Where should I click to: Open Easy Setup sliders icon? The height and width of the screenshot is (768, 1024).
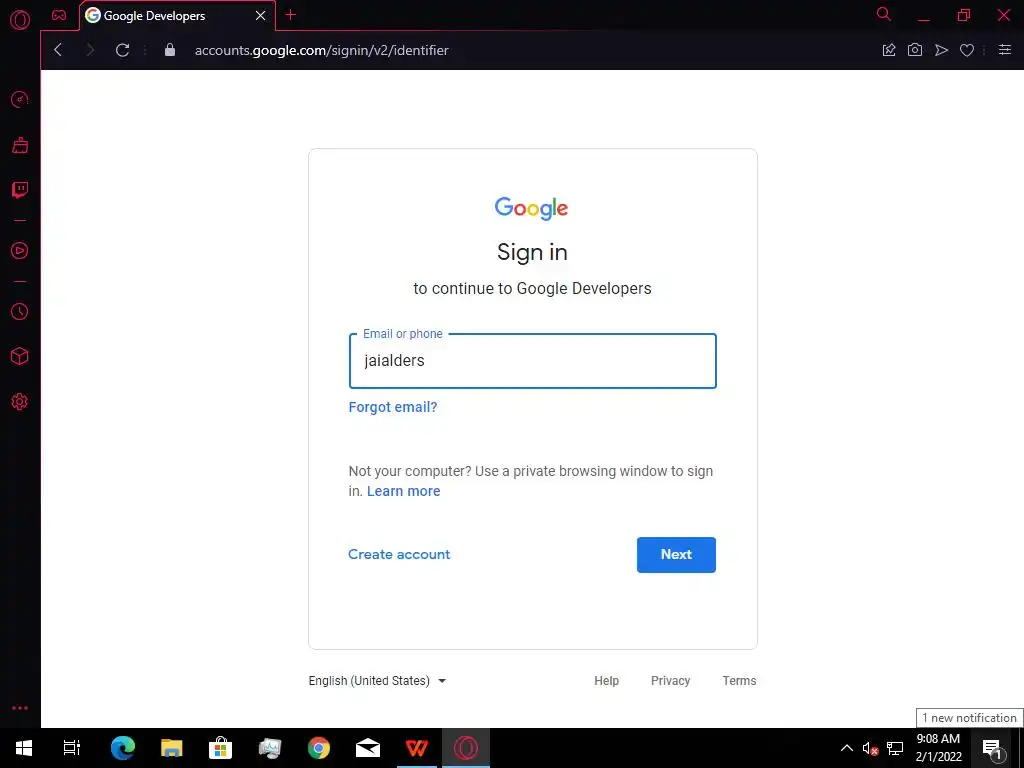(1005, 50)
